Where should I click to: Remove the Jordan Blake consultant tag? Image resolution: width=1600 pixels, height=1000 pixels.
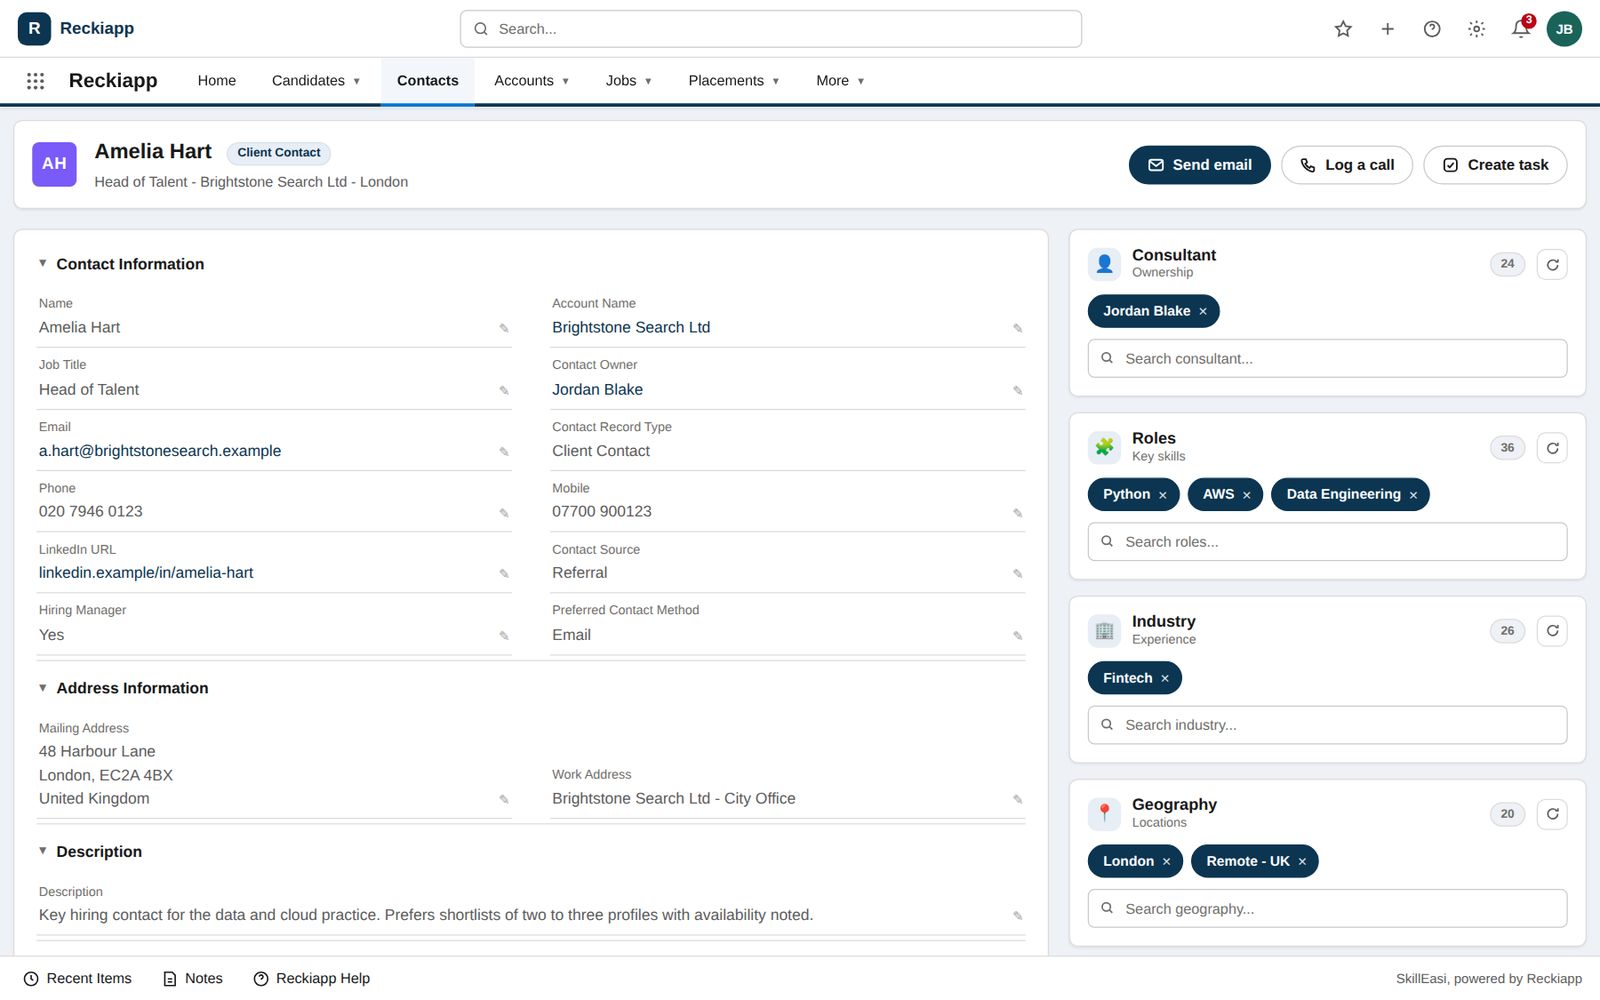point(1203,312)
